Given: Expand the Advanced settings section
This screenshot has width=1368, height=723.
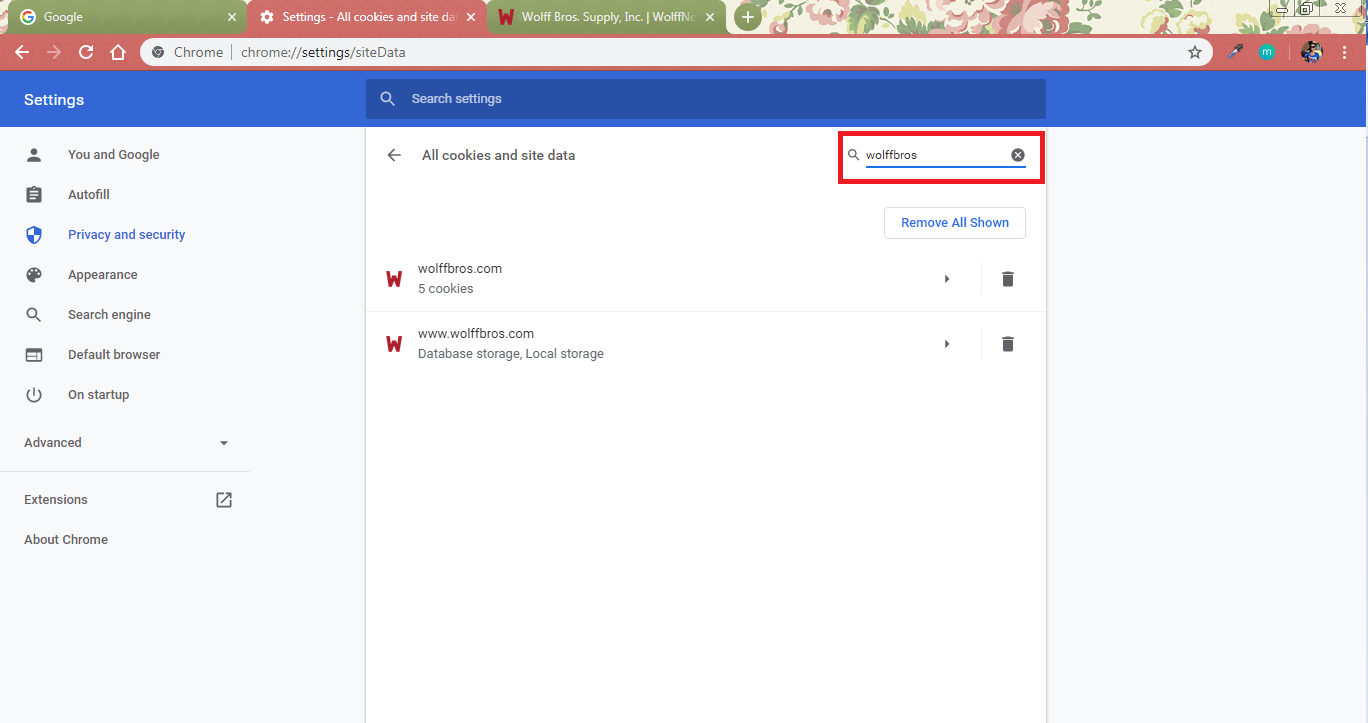Looking at the screenshot, I should coord(125,443).
